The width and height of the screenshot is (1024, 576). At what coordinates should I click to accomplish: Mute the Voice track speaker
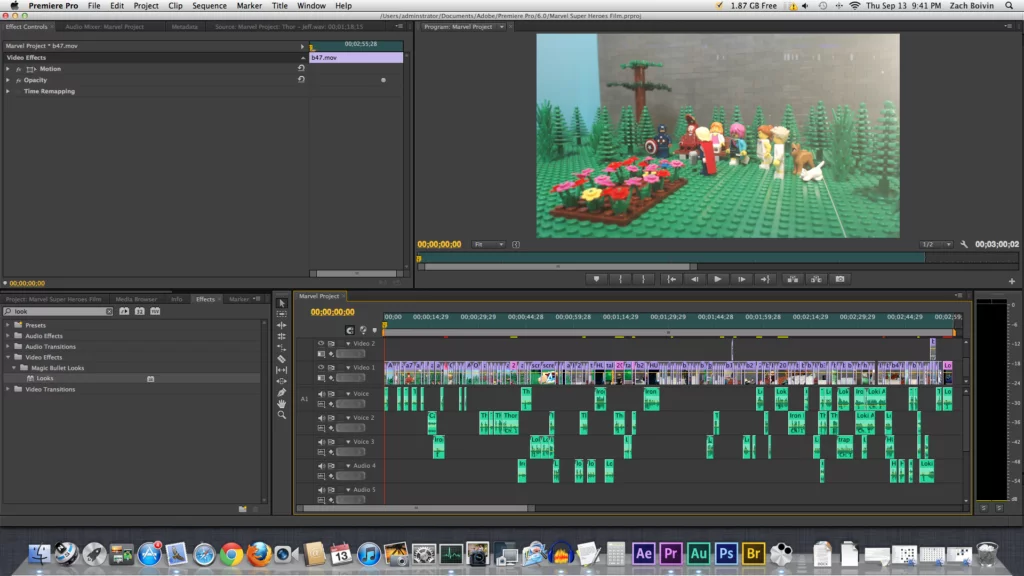pos(321,394)
